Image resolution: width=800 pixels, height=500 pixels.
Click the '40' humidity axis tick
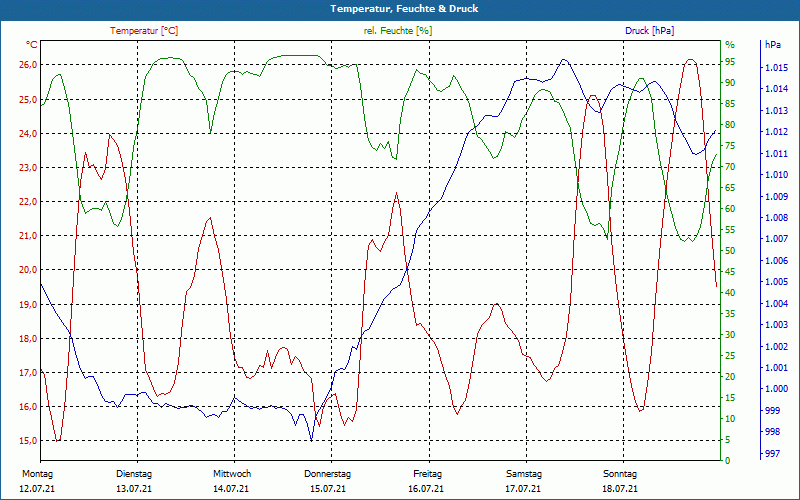point(730,293)
